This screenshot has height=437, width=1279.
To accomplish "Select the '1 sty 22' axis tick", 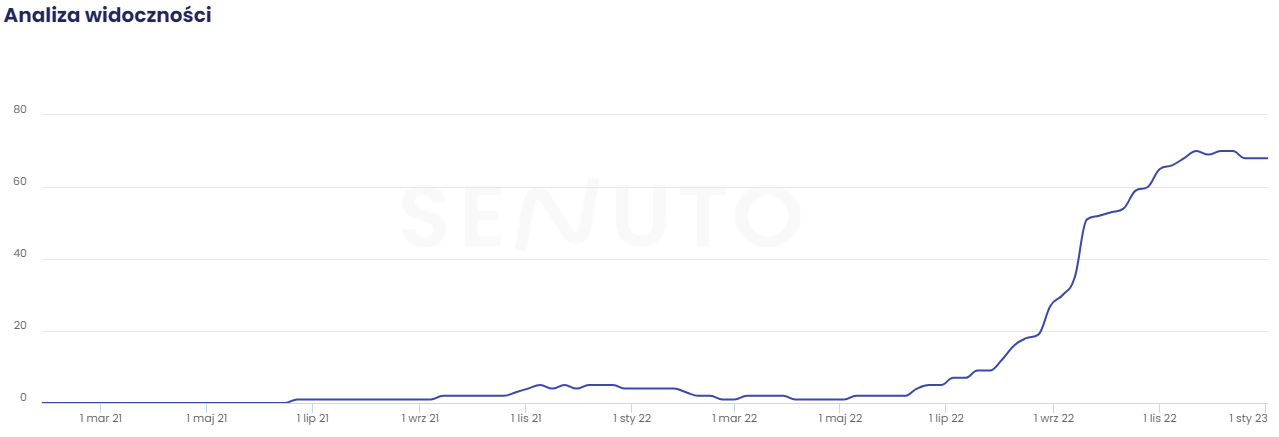I will pyautogui.click(x=632, y=419).
